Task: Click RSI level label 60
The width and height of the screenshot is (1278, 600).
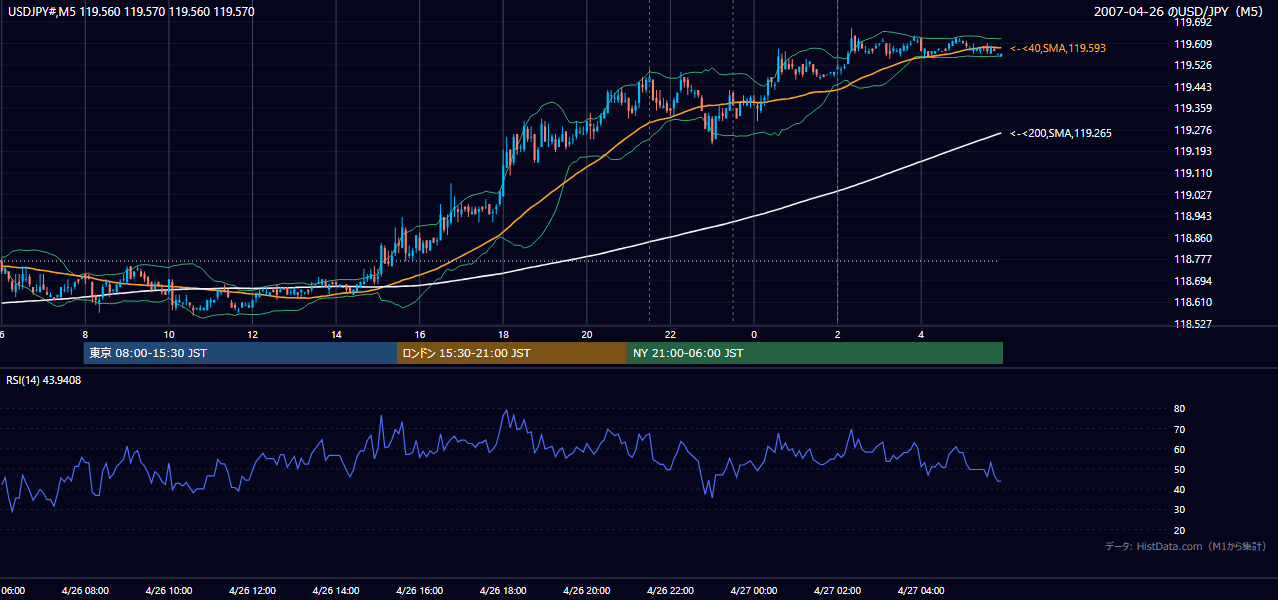Action: tap(1179, 449)
